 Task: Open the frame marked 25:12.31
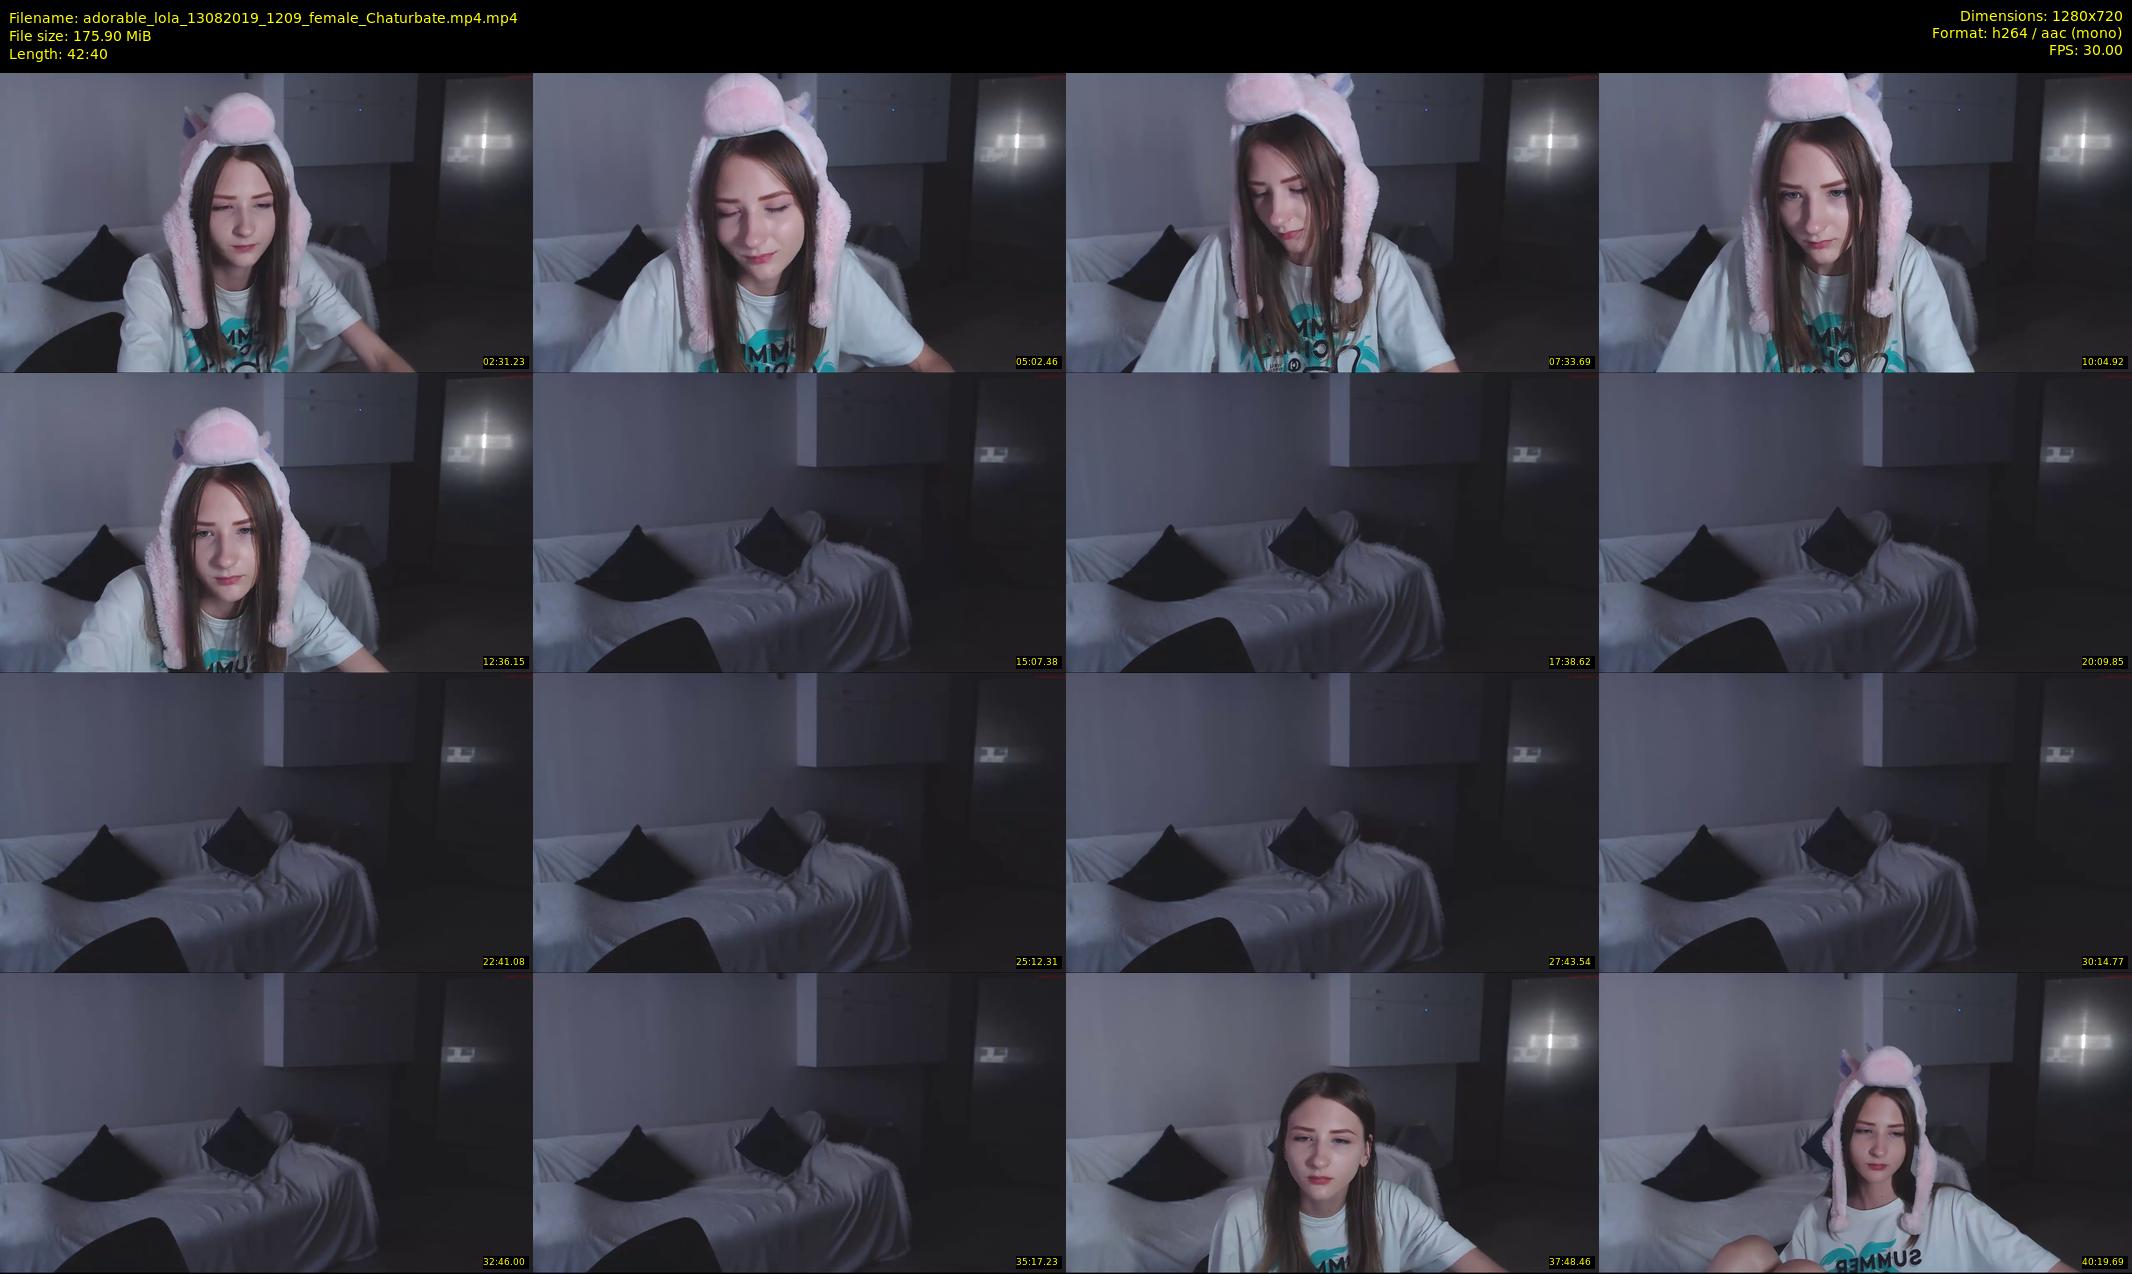pyautogui.click(x=799, y=822)
